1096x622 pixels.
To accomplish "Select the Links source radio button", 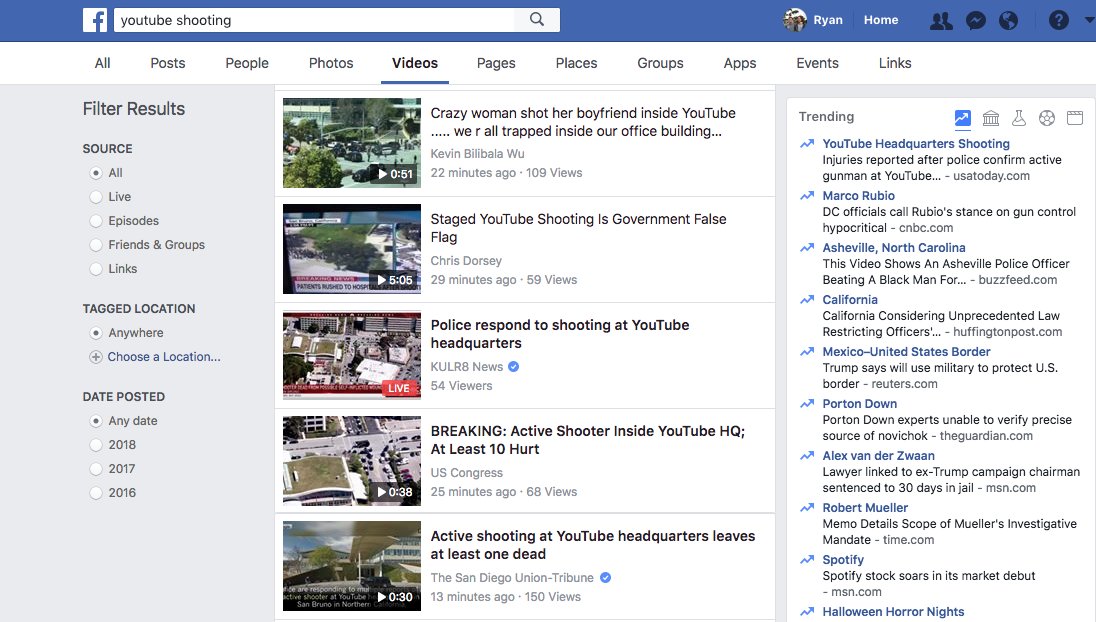I will 96,269.
